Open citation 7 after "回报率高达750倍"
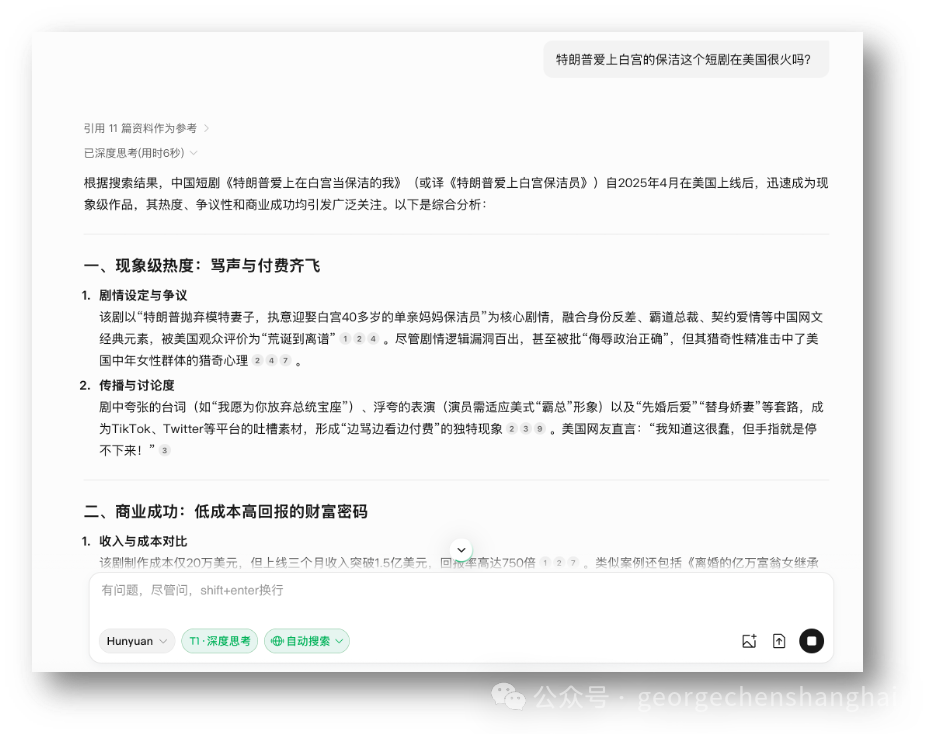Viewport: 926px width, 734px height. [x=573, y=563]
